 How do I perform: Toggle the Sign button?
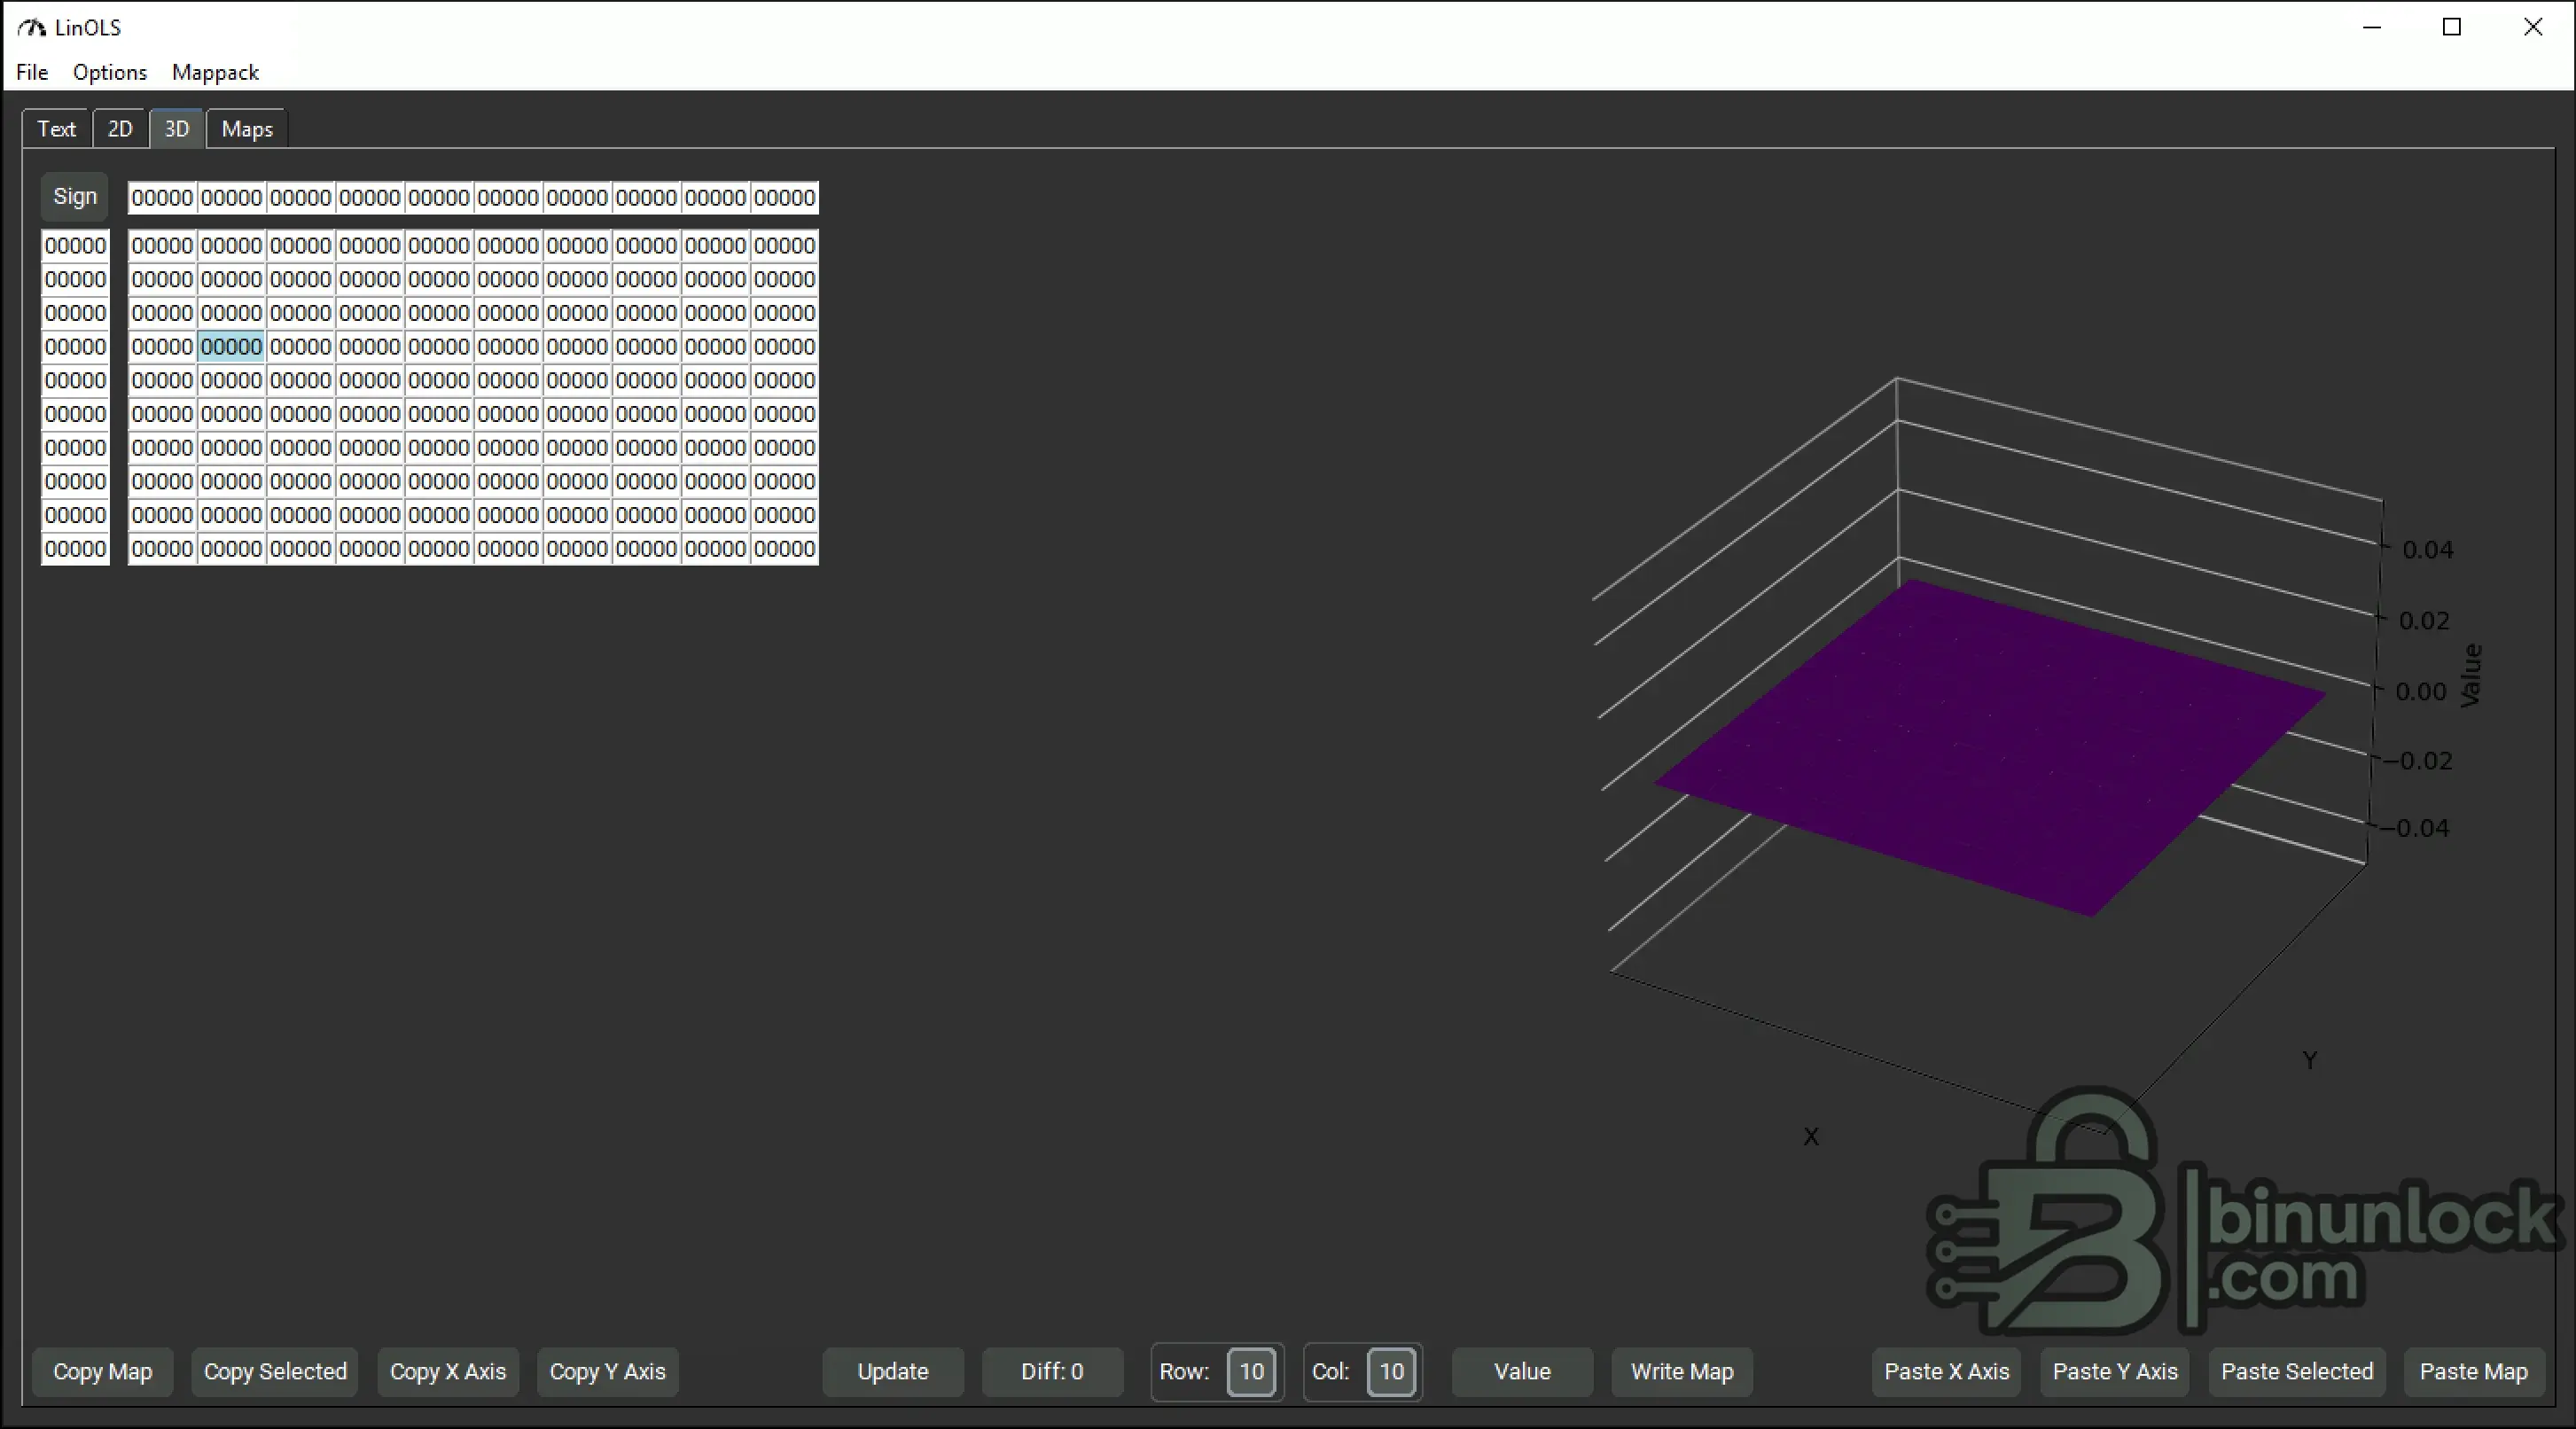point(75,196)
